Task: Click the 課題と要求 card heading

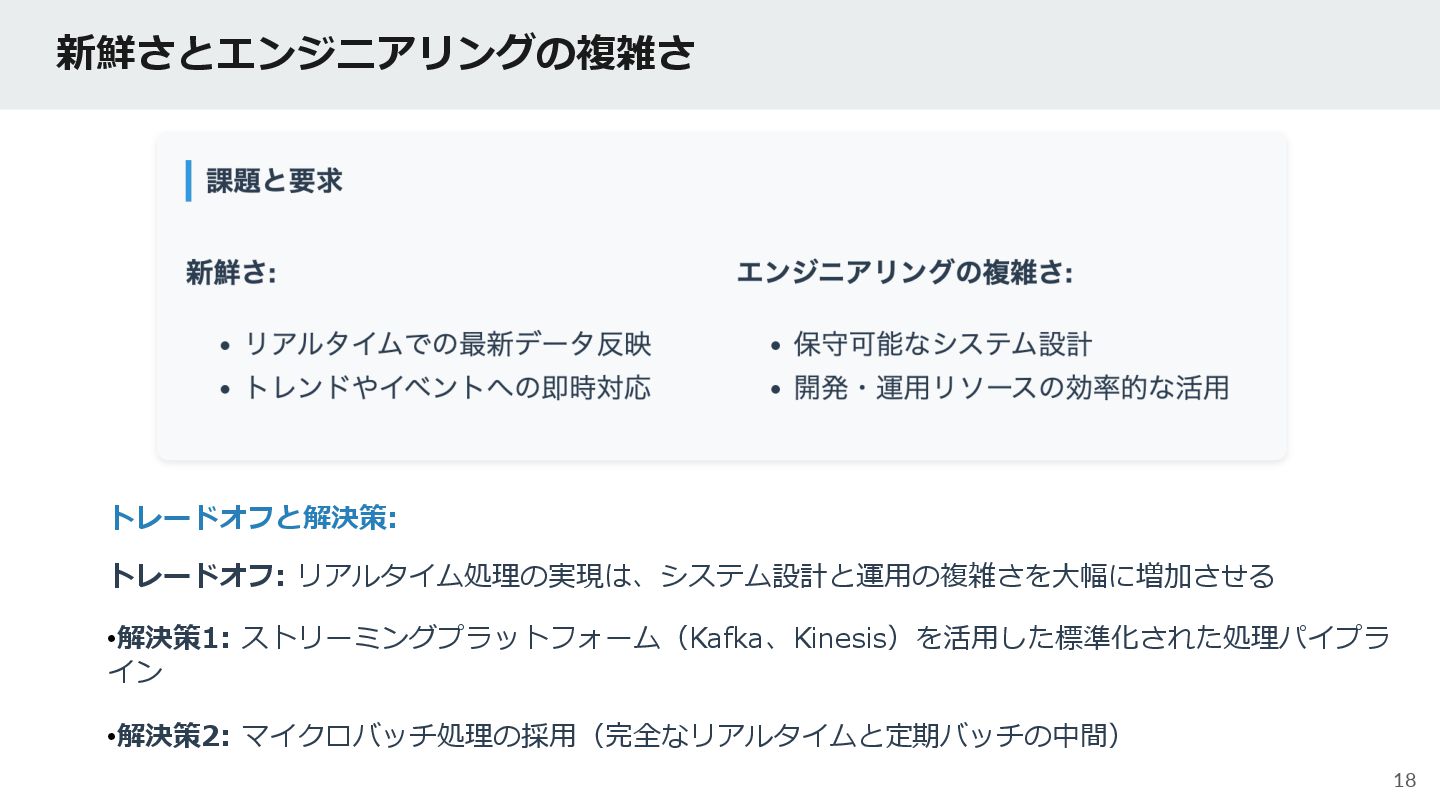Action: [x=274, y=181]
